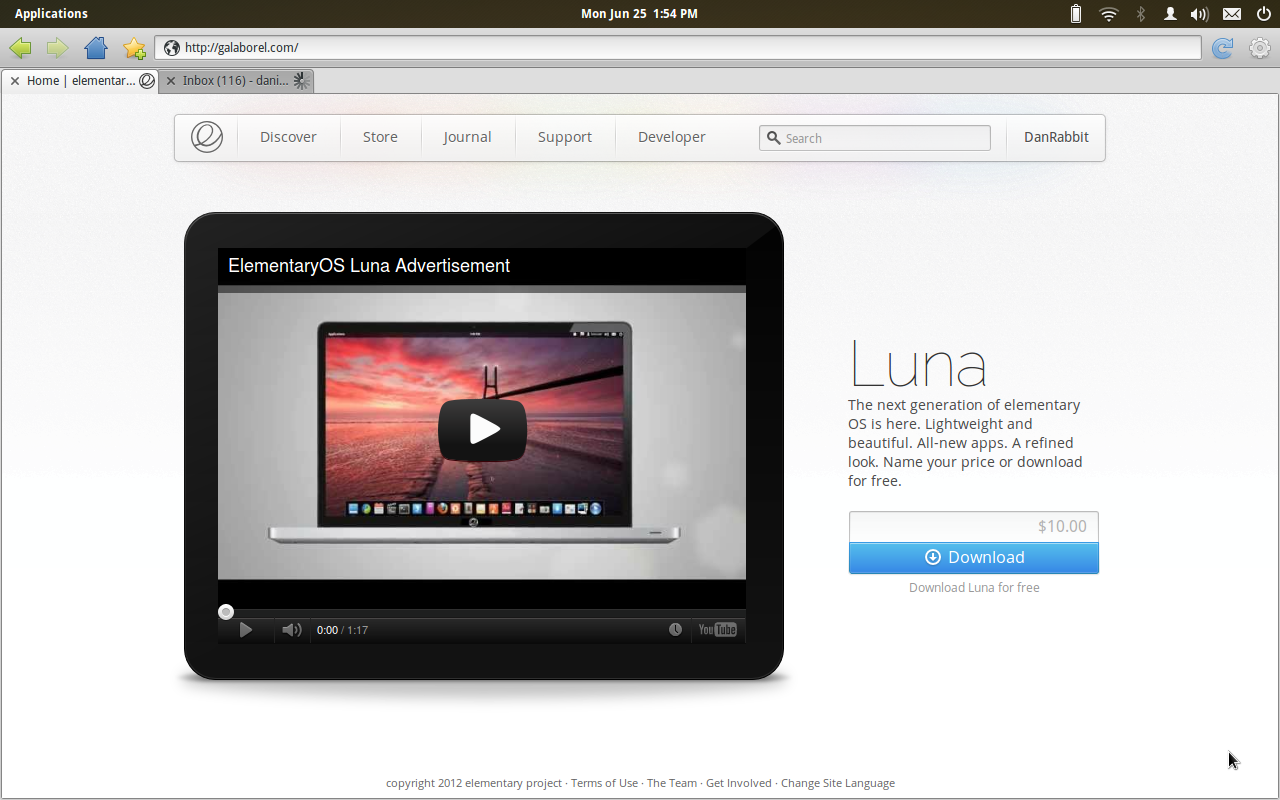Mute the video volume

(291, 630)
